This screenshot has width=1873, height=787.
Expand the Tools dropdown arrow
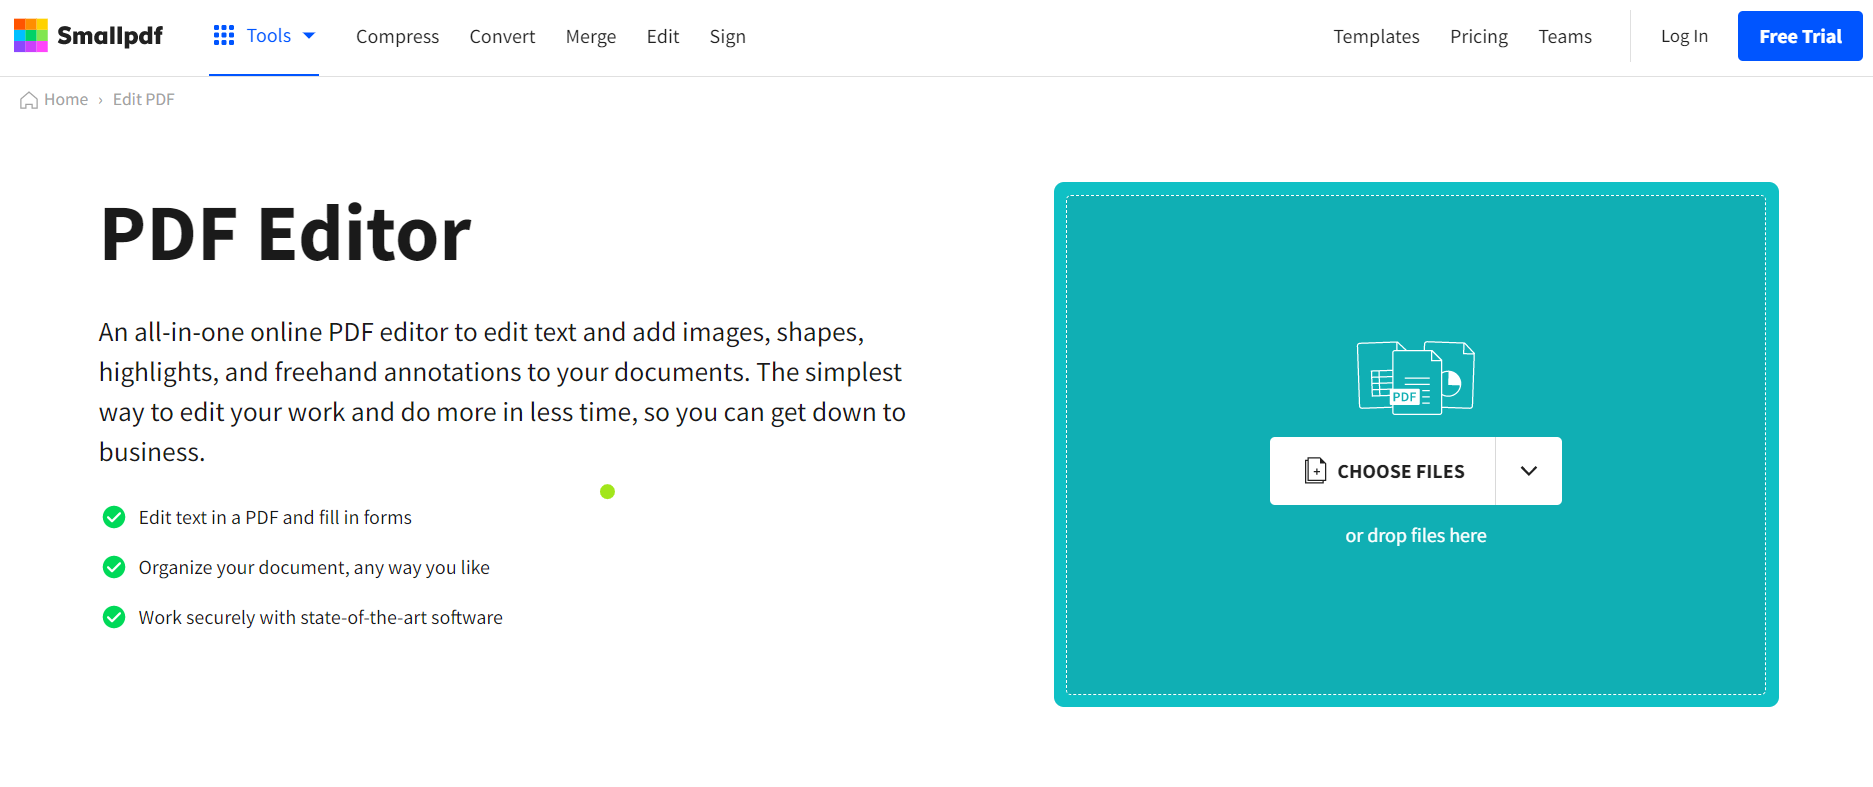coord(308,34)
